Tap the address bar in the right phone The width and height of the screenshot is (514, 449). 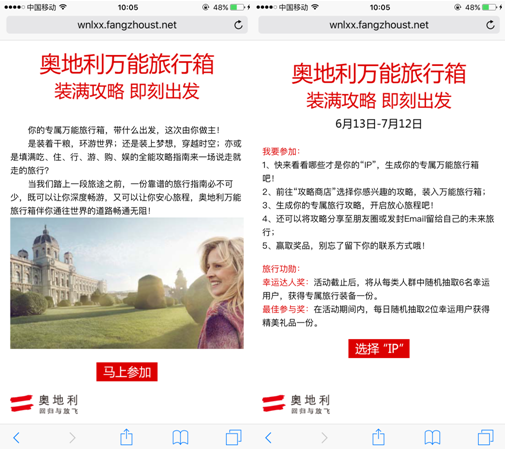[379, 25]
